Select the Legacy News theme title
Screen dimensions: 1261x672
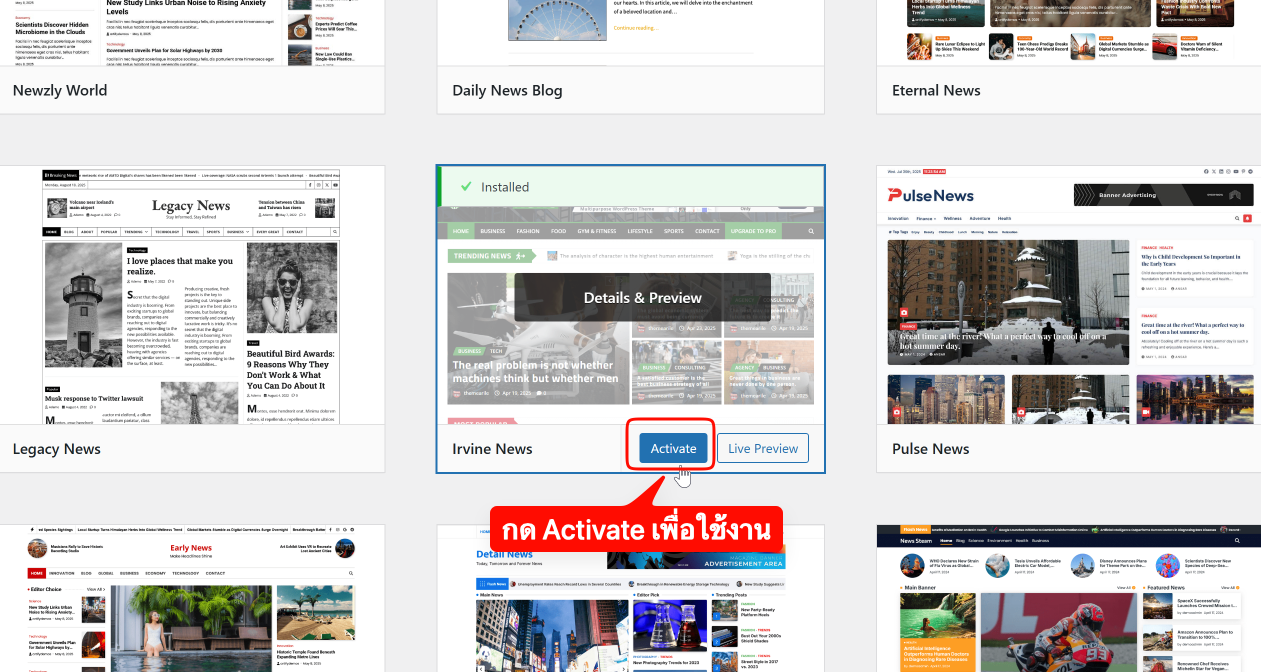(x=57, y=449)
